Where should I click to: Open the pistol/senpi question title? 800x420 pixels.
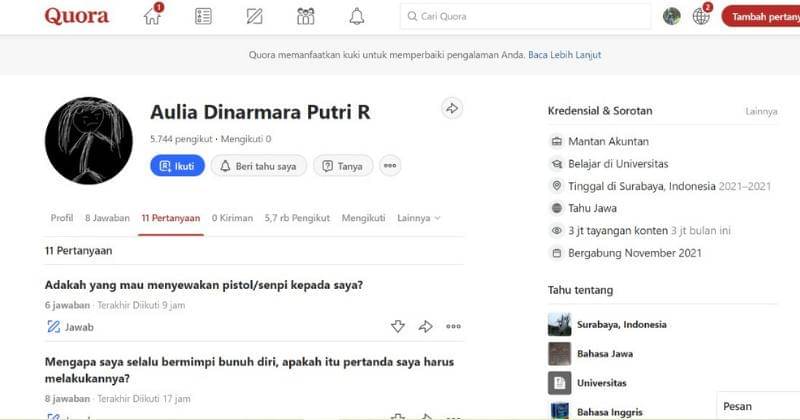click(x=204, y=285)
